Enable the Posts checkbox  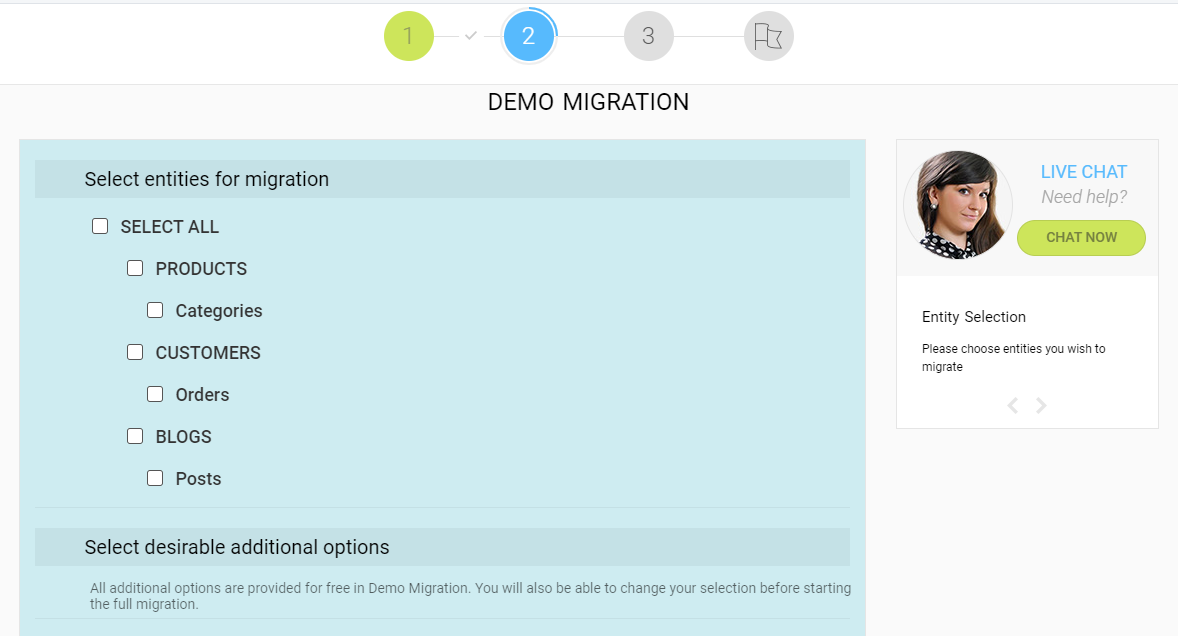point(155,478)
